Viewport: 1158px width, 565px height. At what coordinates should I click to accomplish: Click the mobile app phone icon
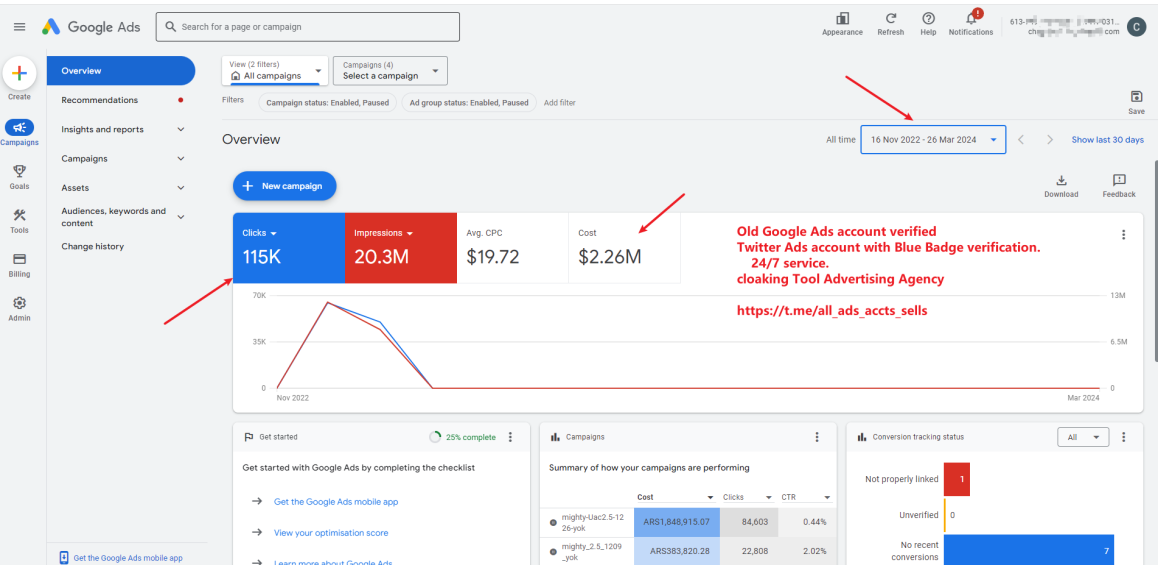point(64,558)
